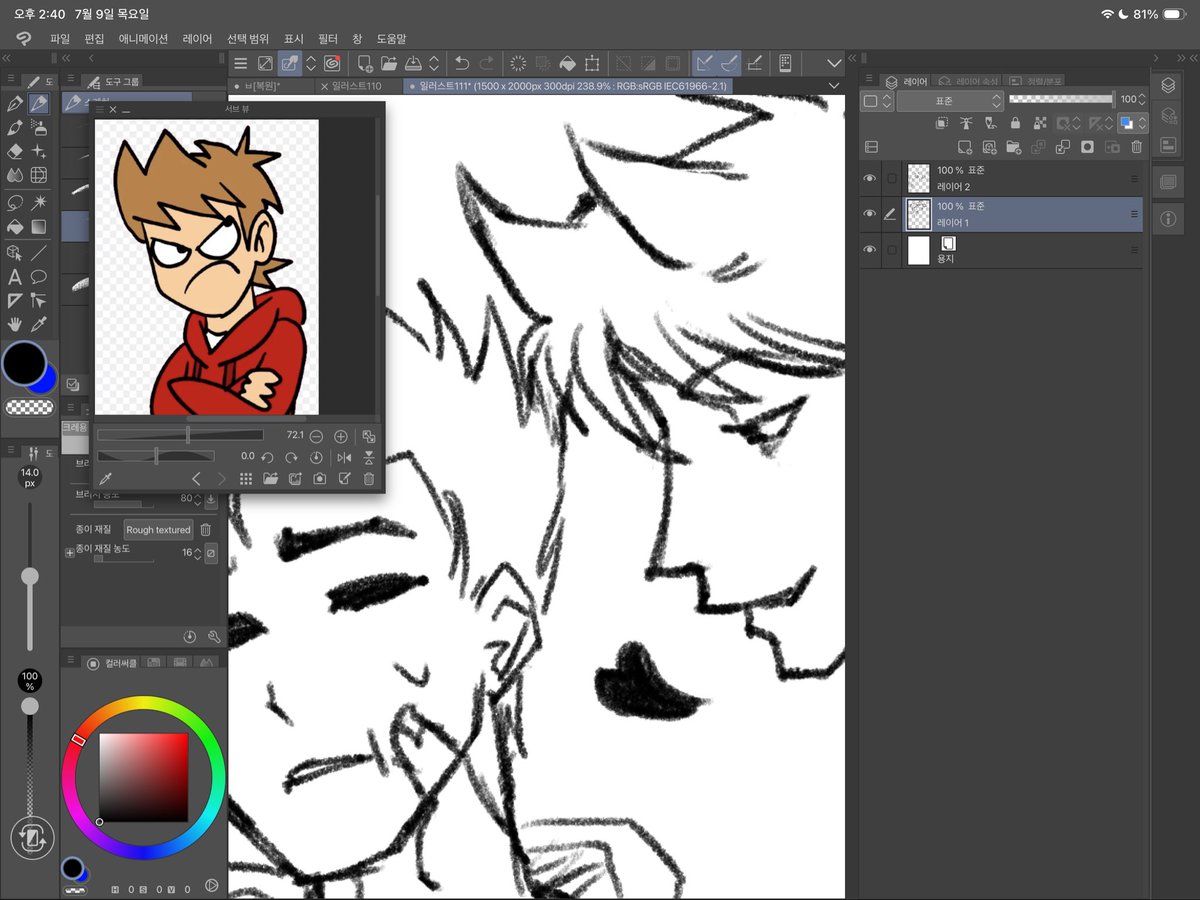Click the camera icon in the Sub View panel
Screen dimensions: 1200x900
pyautogui.click(x=320, y=479)
